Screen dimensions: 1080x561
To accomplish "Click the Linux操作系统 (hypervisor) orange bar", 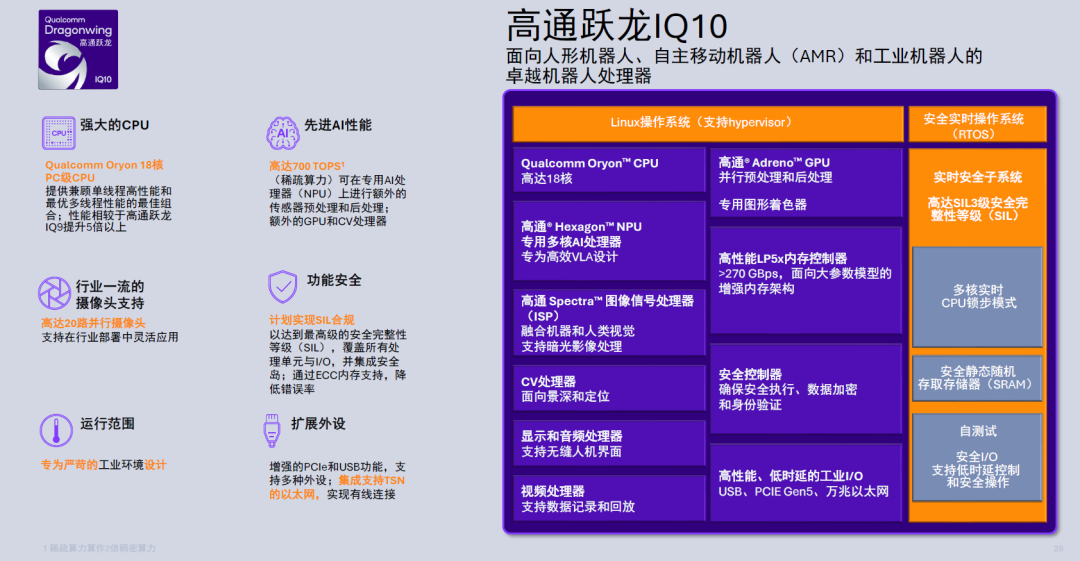I will tap(707, 123).
